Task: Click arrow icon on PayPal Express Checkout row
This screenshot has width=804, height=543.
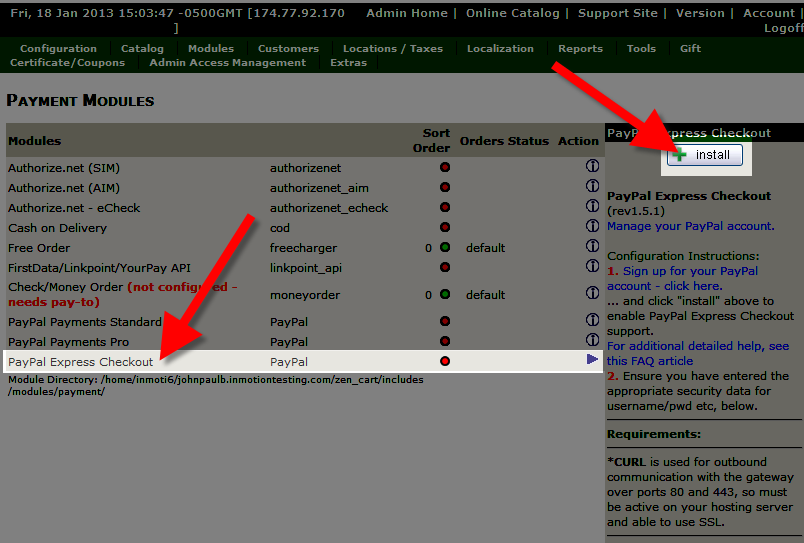Action: pyautogui.click(x=593, y=359)
